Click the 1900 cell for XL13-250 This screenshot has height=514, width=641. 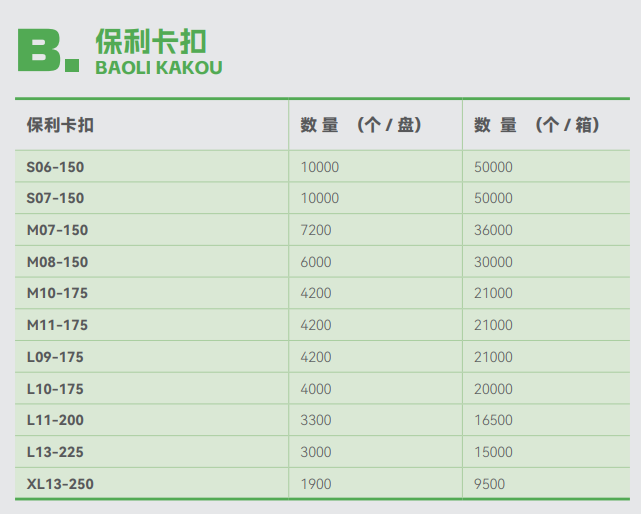[316, 484]
